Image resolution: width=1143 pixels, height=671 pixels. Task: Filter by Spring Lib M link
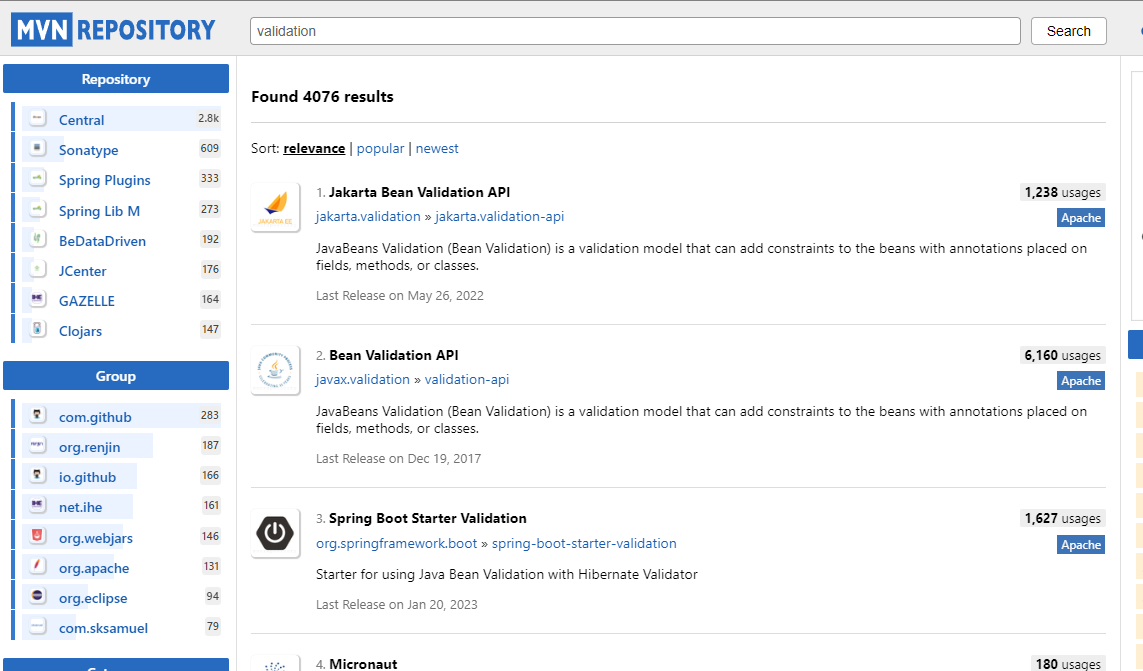(99, 211)
